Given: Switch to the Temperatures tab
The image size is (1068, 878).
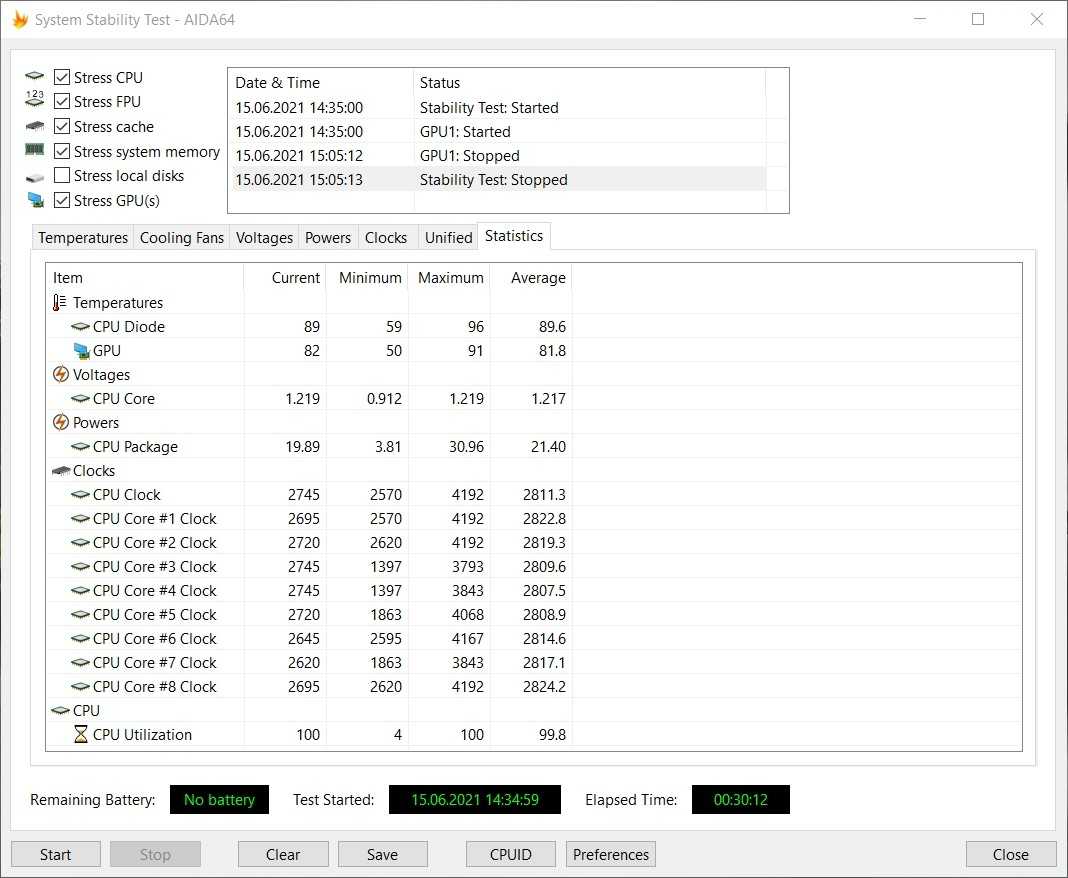Looking at the screenshot, I should [x=83, y=238].
